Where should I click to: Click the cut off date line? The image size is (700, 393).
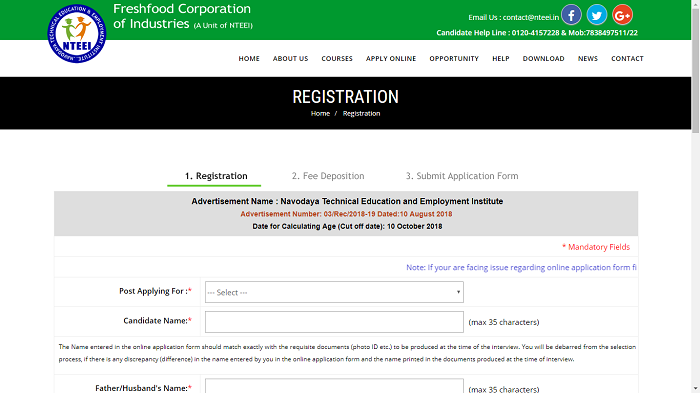(347, 226)
